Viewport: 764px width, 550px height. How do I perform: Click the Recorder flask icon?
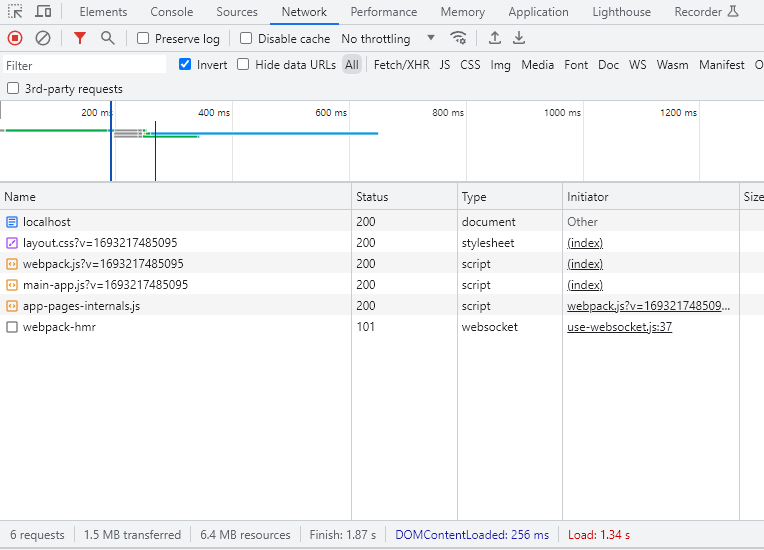(x=733, y=12)
